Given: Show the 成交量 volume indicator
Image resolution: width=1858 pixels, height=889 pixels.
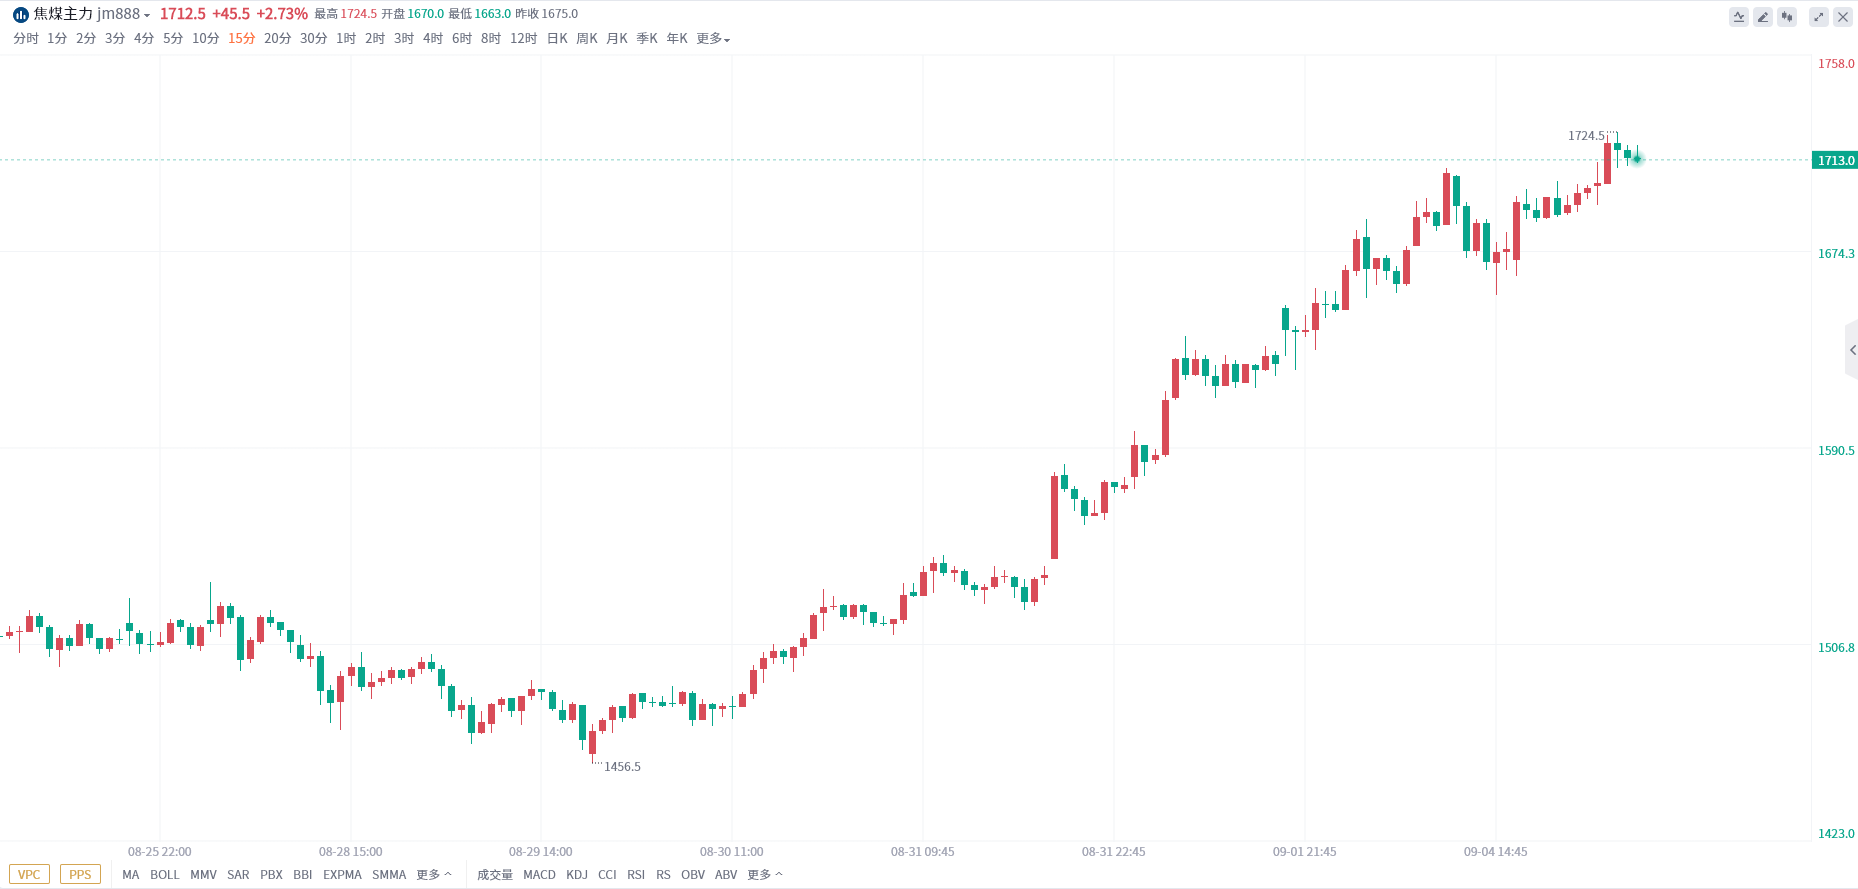Looking at the screenshot, I should click(x=494, y=875).
